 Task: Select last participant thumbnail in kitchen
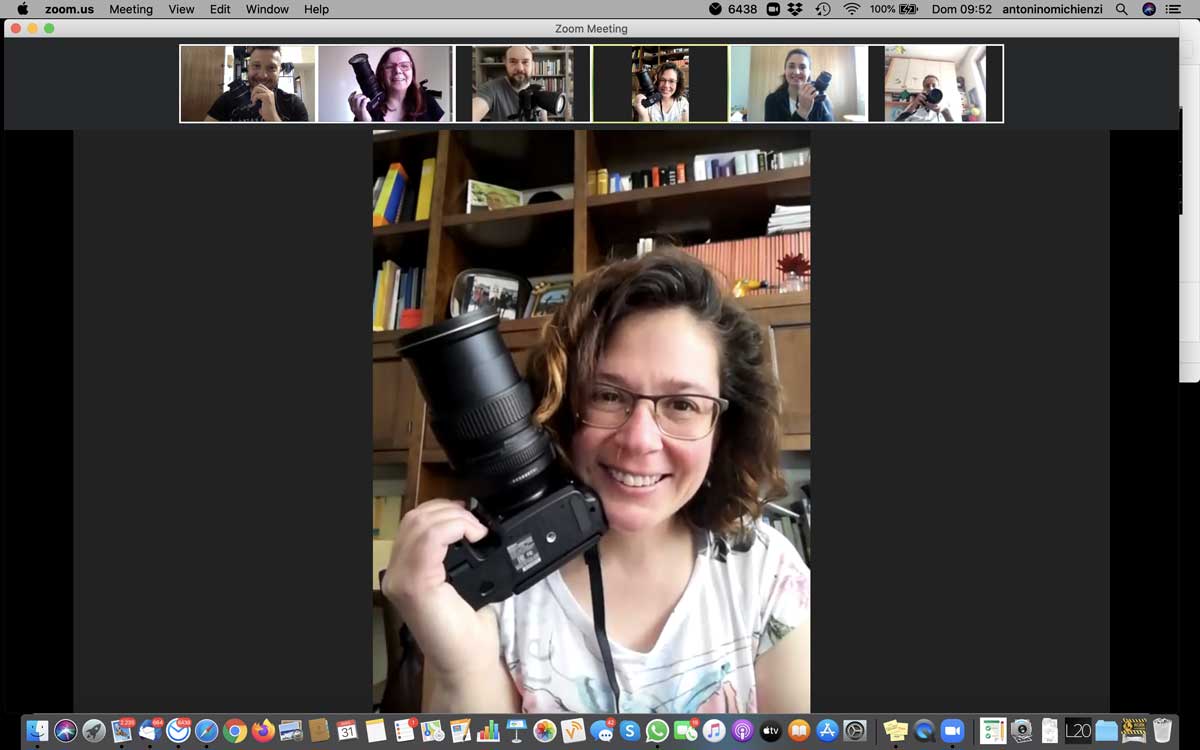tap(935, 84)
